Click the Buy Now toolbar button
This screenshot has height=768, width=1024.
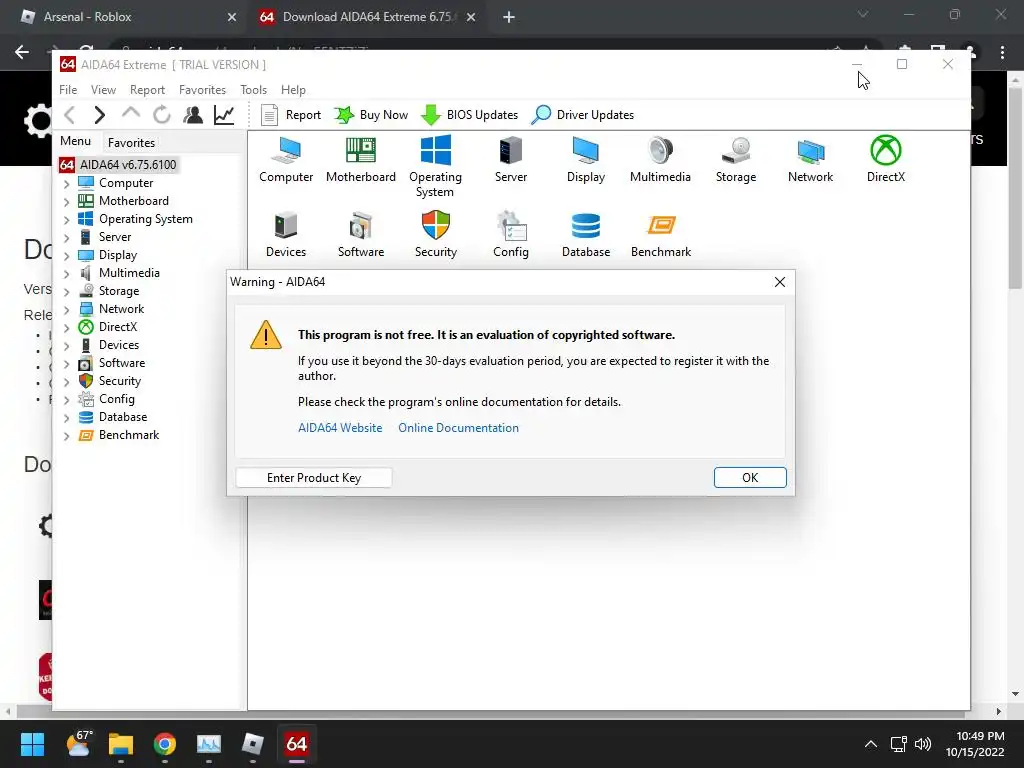[x=371, y=115]
